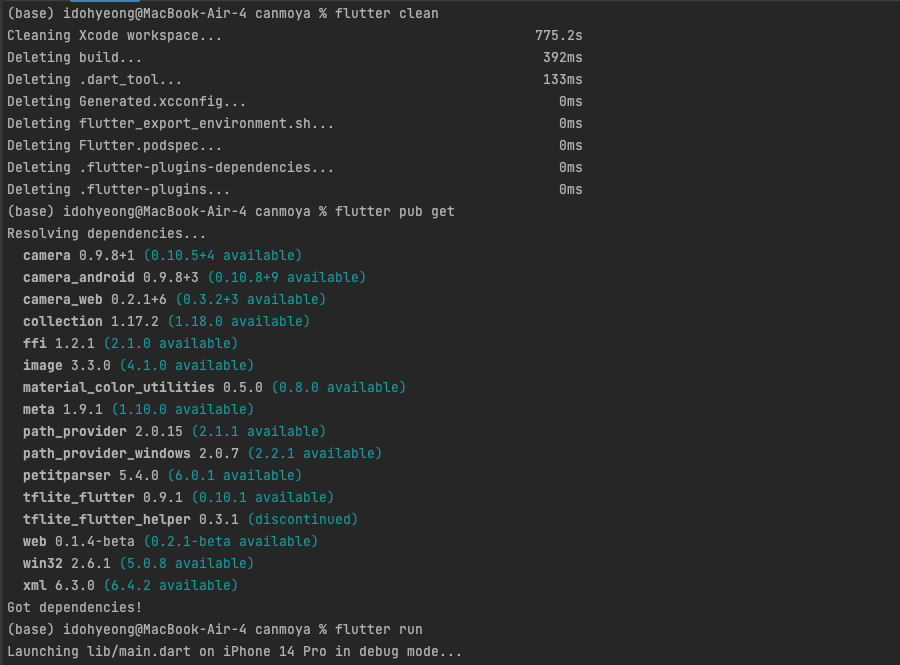Select 'Deleting .flutter-plugins-dependencies...' line
Screen dimensions: 900x665
[x=170, y=168]
